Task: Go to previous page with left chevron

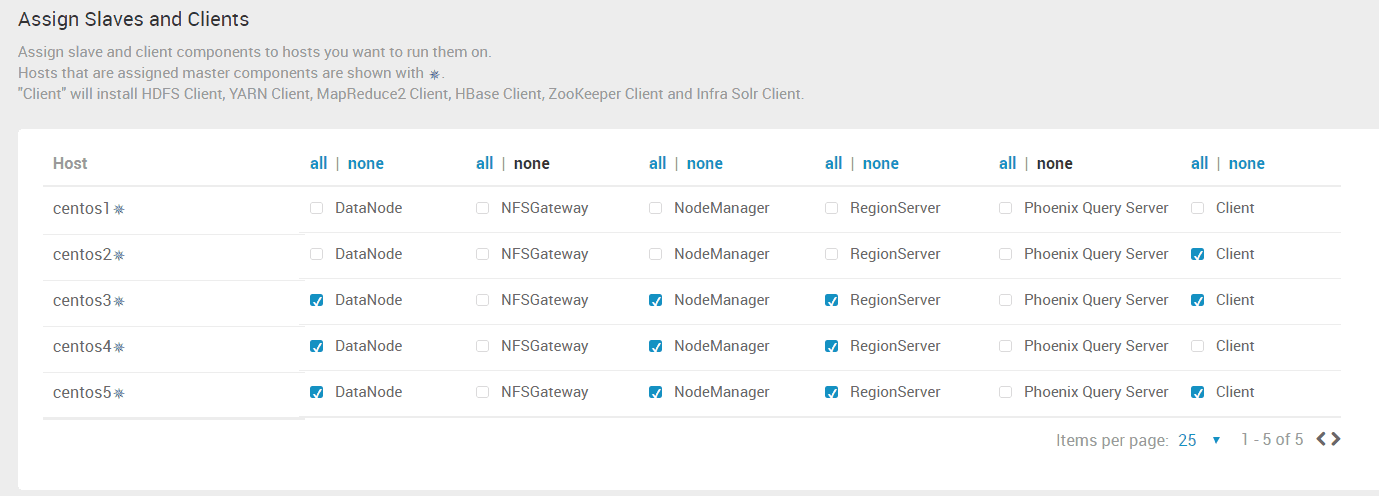Action: [1322, 439]
